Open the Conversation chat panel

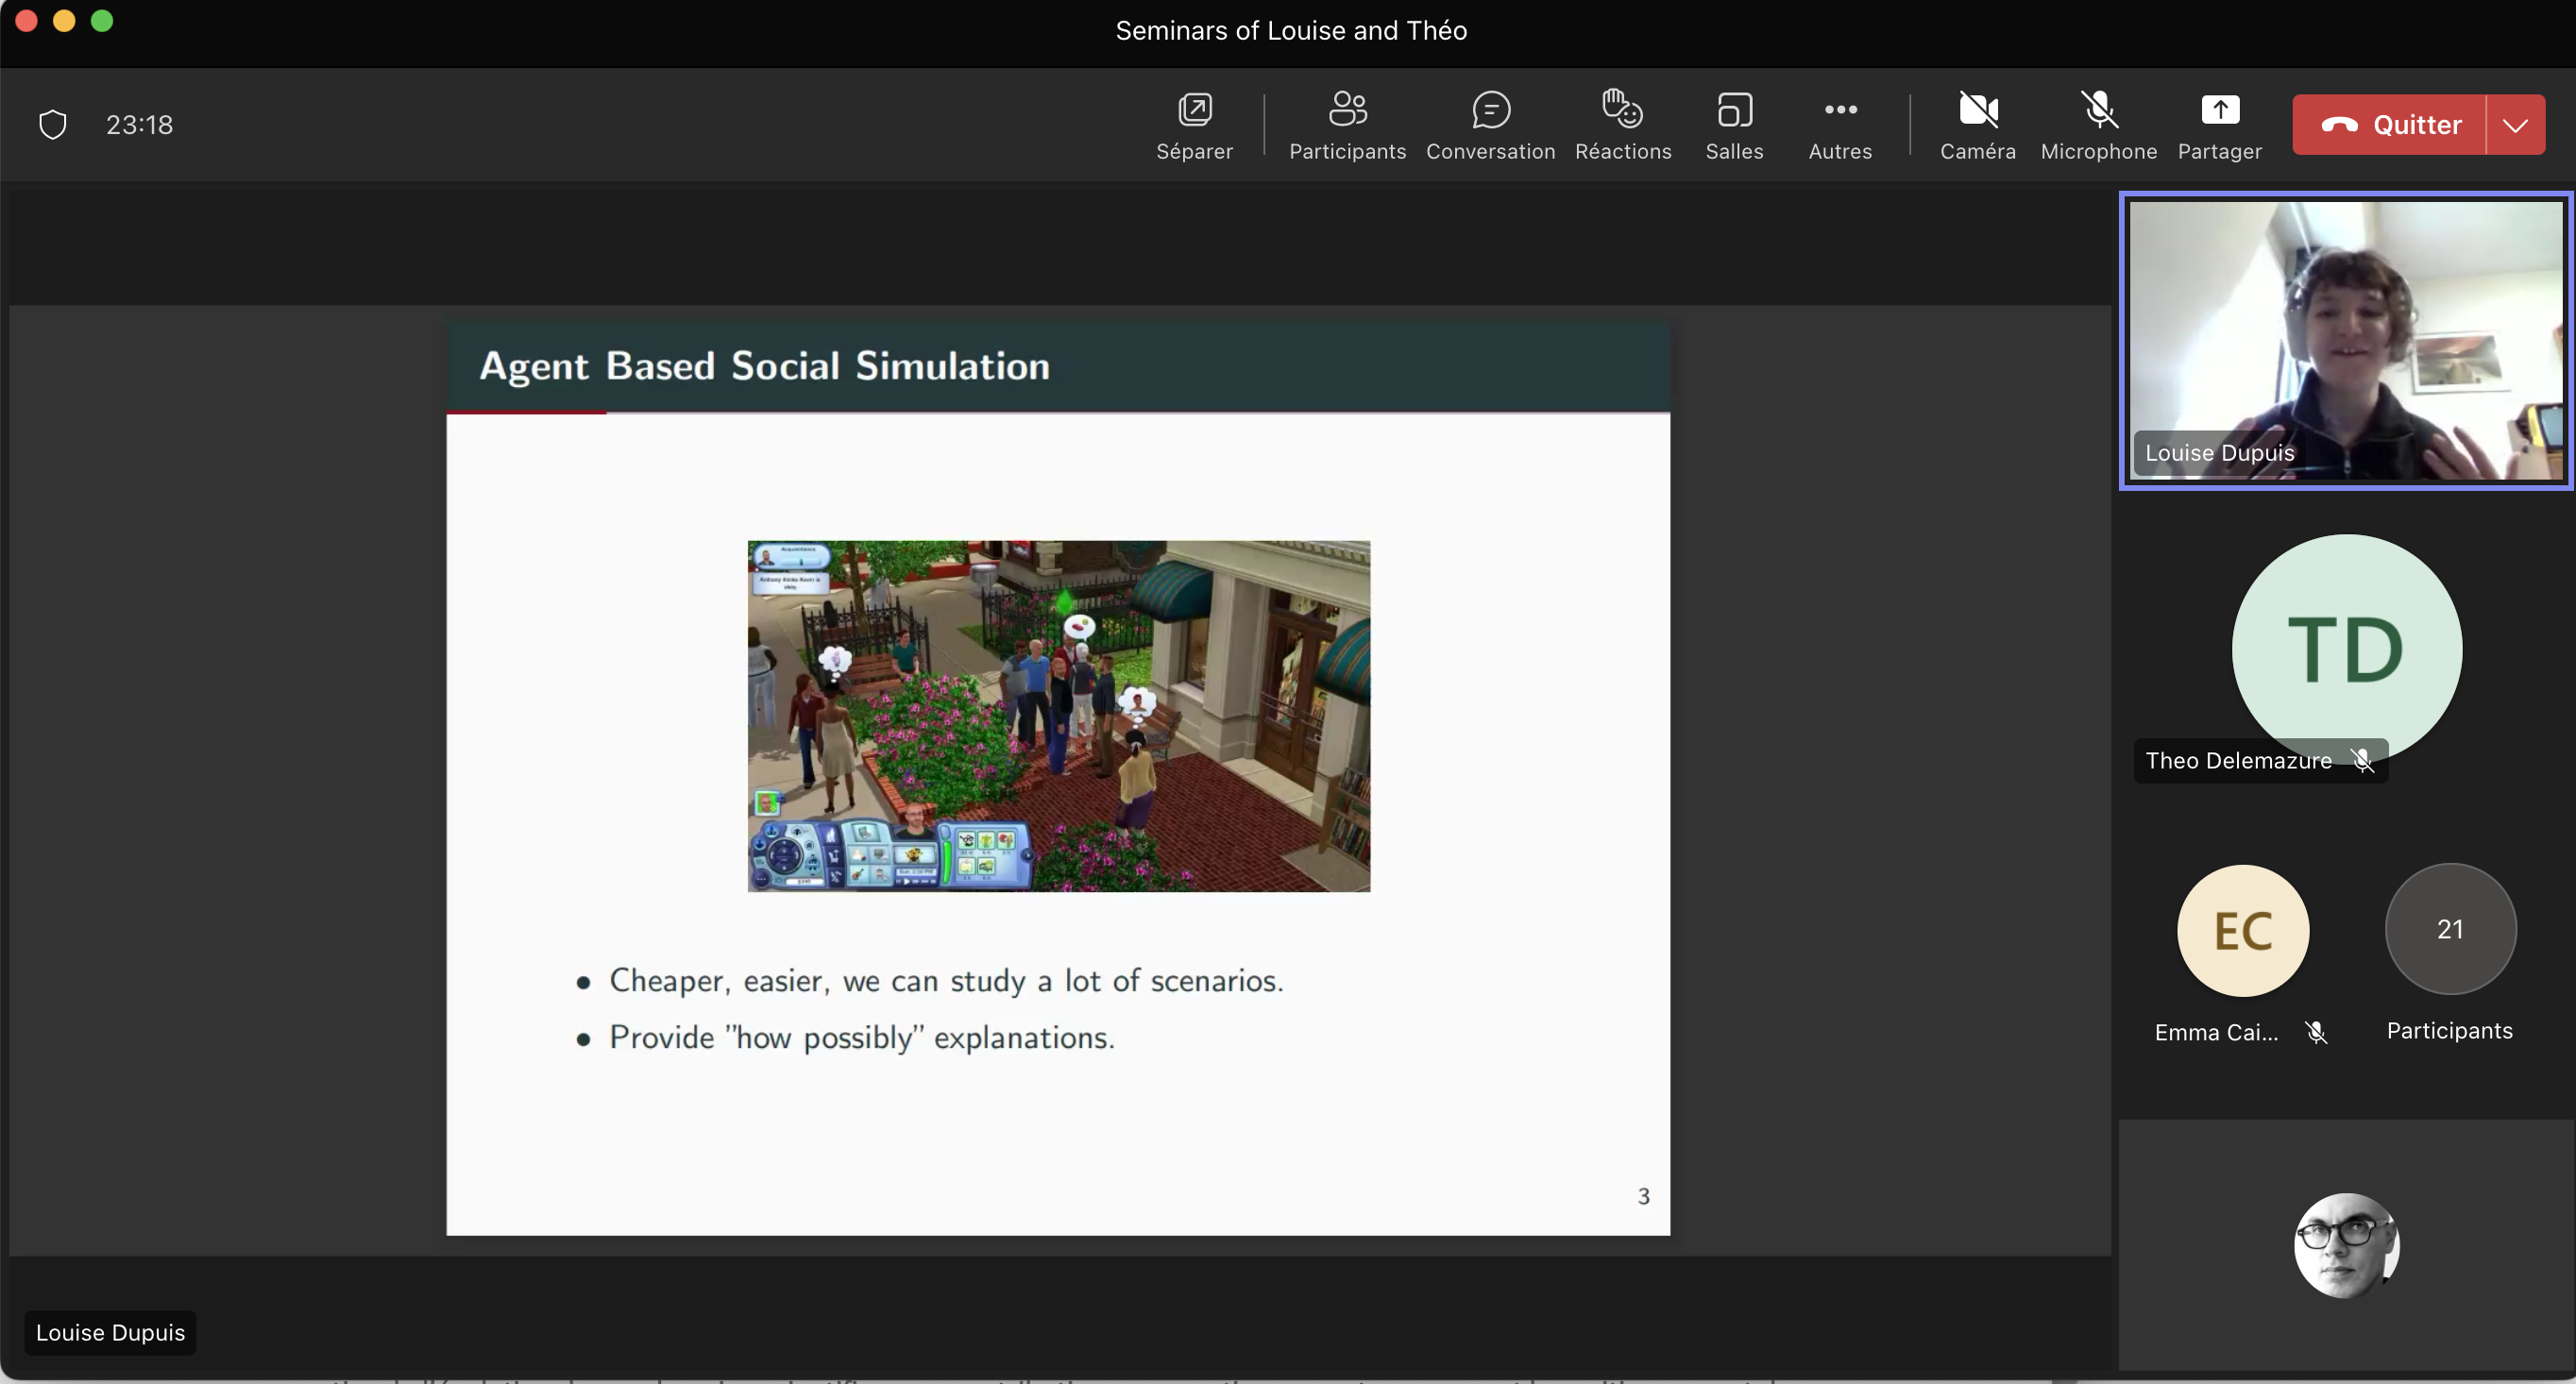click(x=1490, y=125)
